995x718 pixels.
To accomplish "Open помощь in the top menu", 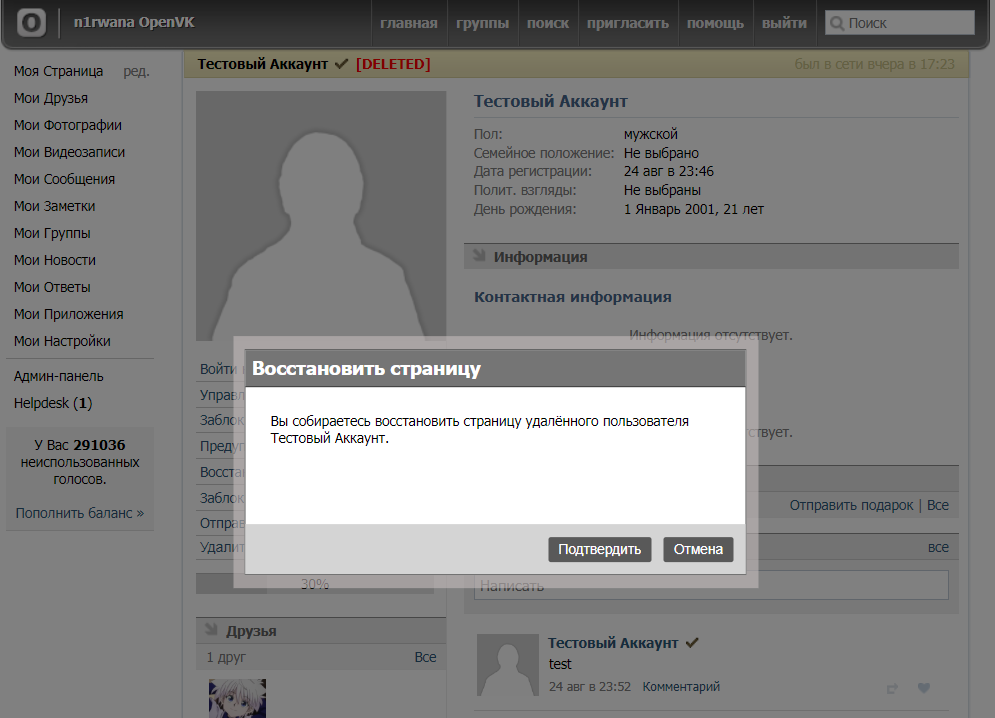I will click(x=715, y=23).
